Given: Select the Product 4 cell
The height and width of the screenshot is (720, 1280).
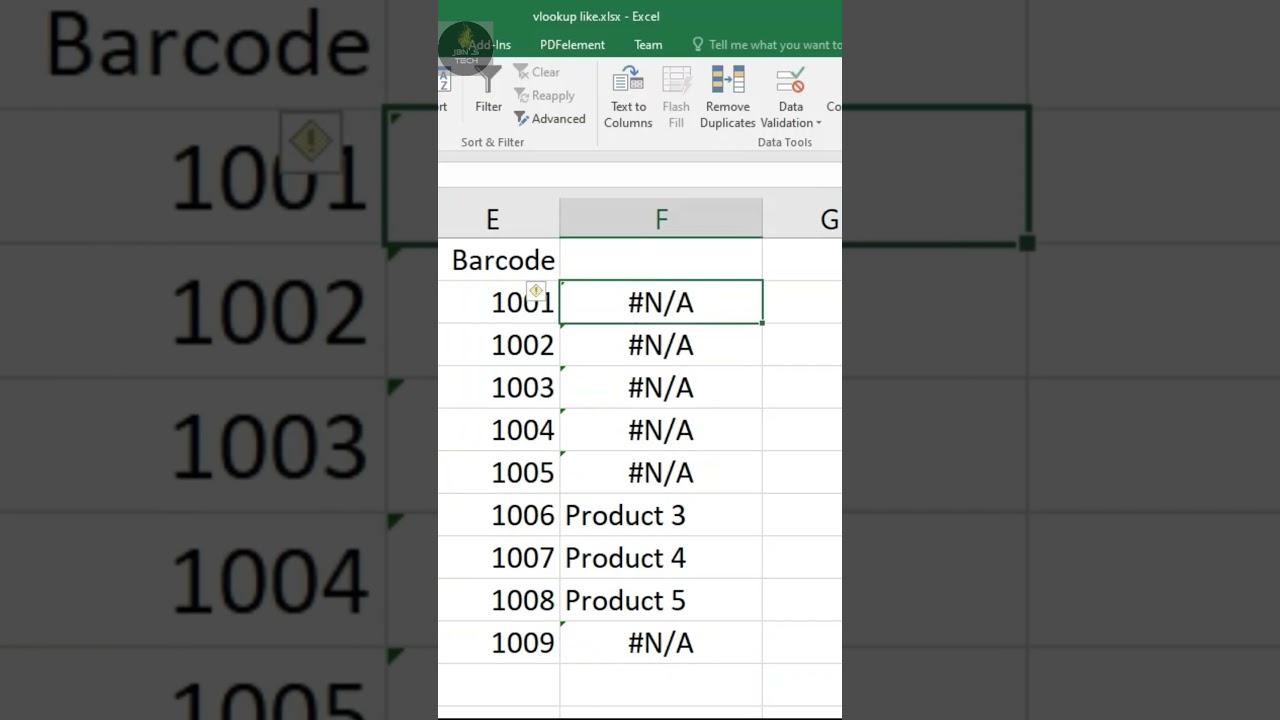Looking at the screenshot, I should coord(661,557).
